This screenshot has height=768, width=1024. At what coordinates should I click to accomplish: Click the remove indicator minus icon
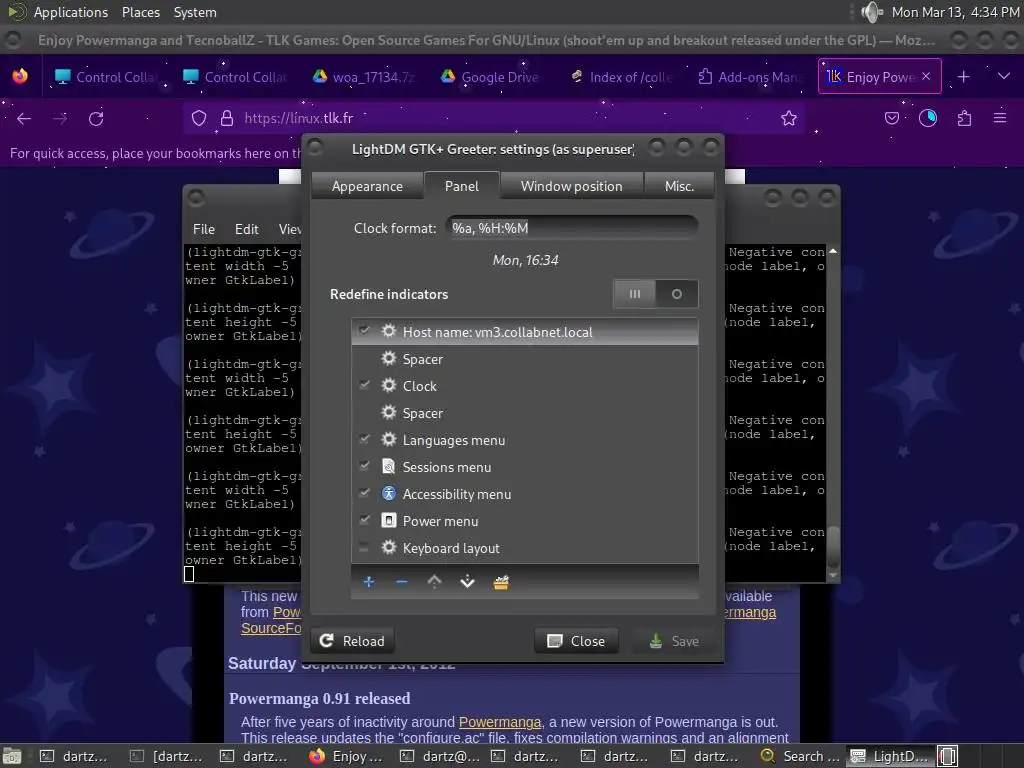tap(402, 582)
